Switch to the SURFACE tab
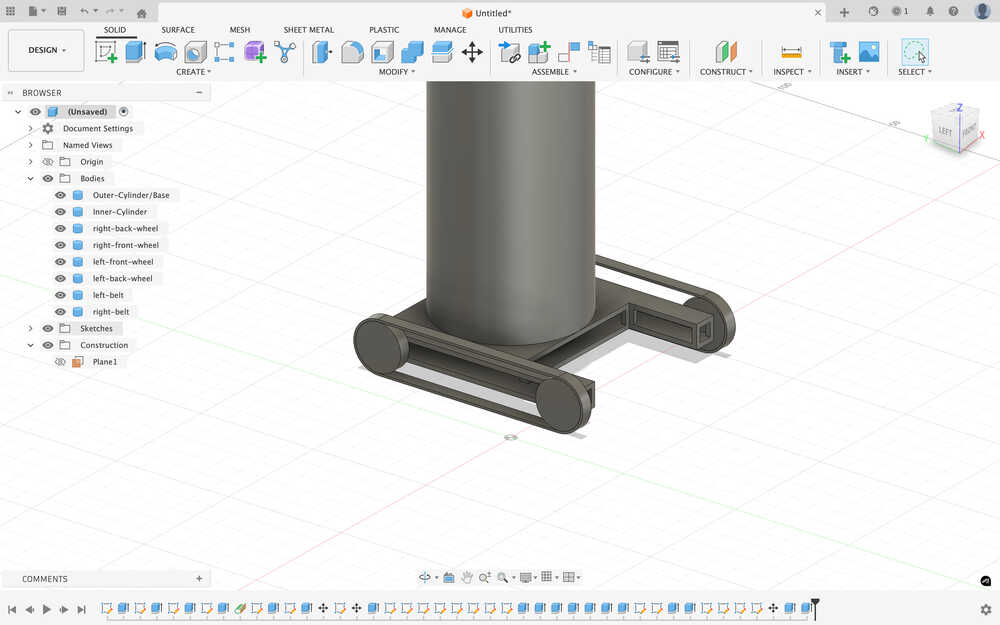1000x625 pixels. pyautogui.click(x=177, y=30)
